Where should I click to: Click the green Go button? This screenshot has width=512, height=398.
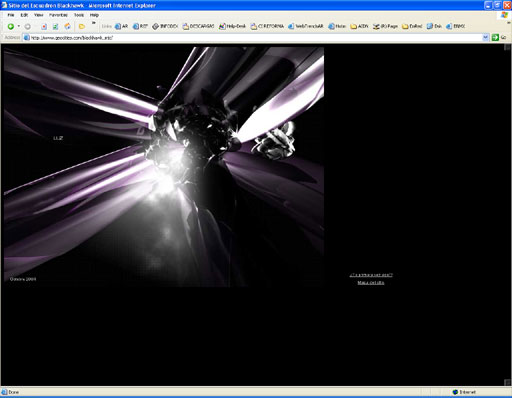499,37
